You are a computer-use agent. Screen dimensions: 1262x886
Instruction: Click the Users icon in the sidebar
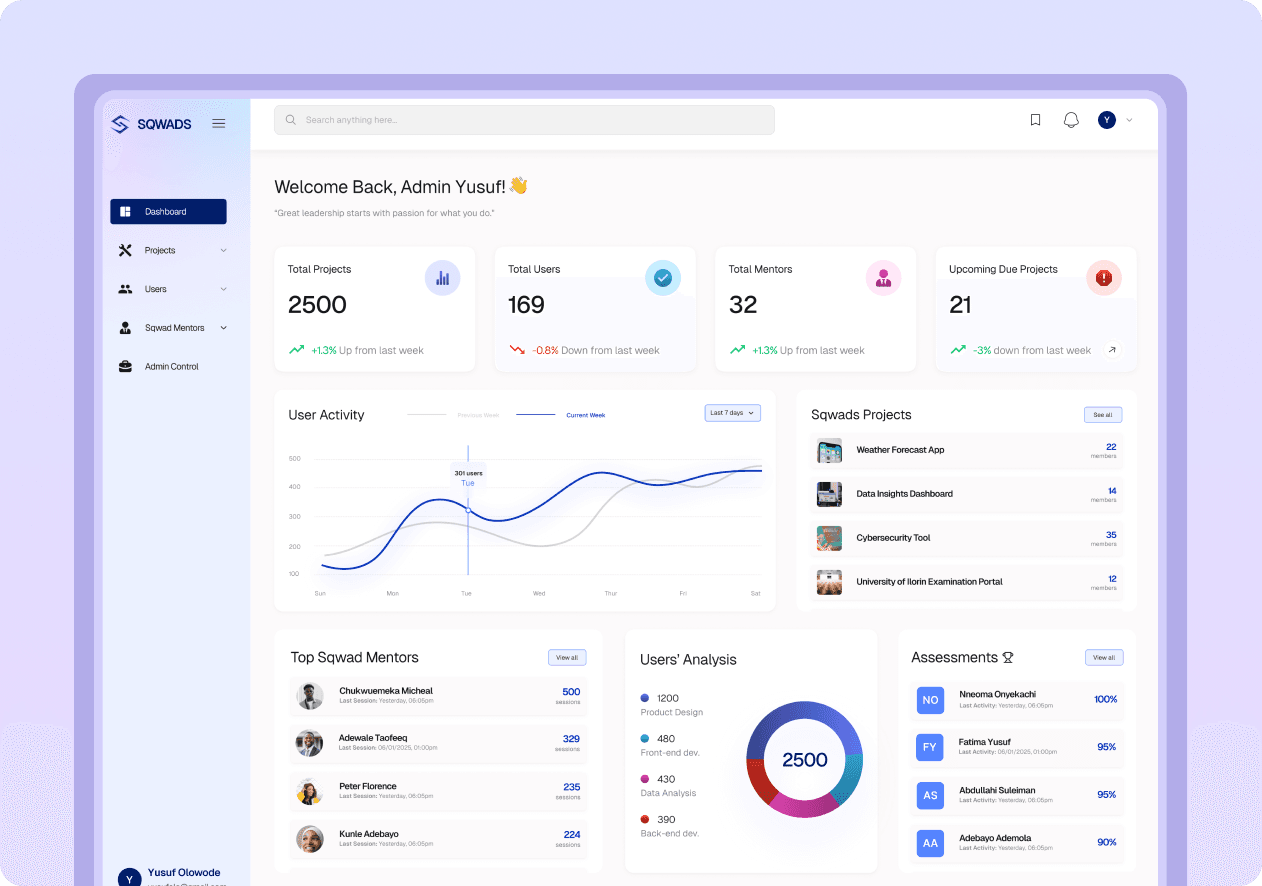tap(124, 288)
